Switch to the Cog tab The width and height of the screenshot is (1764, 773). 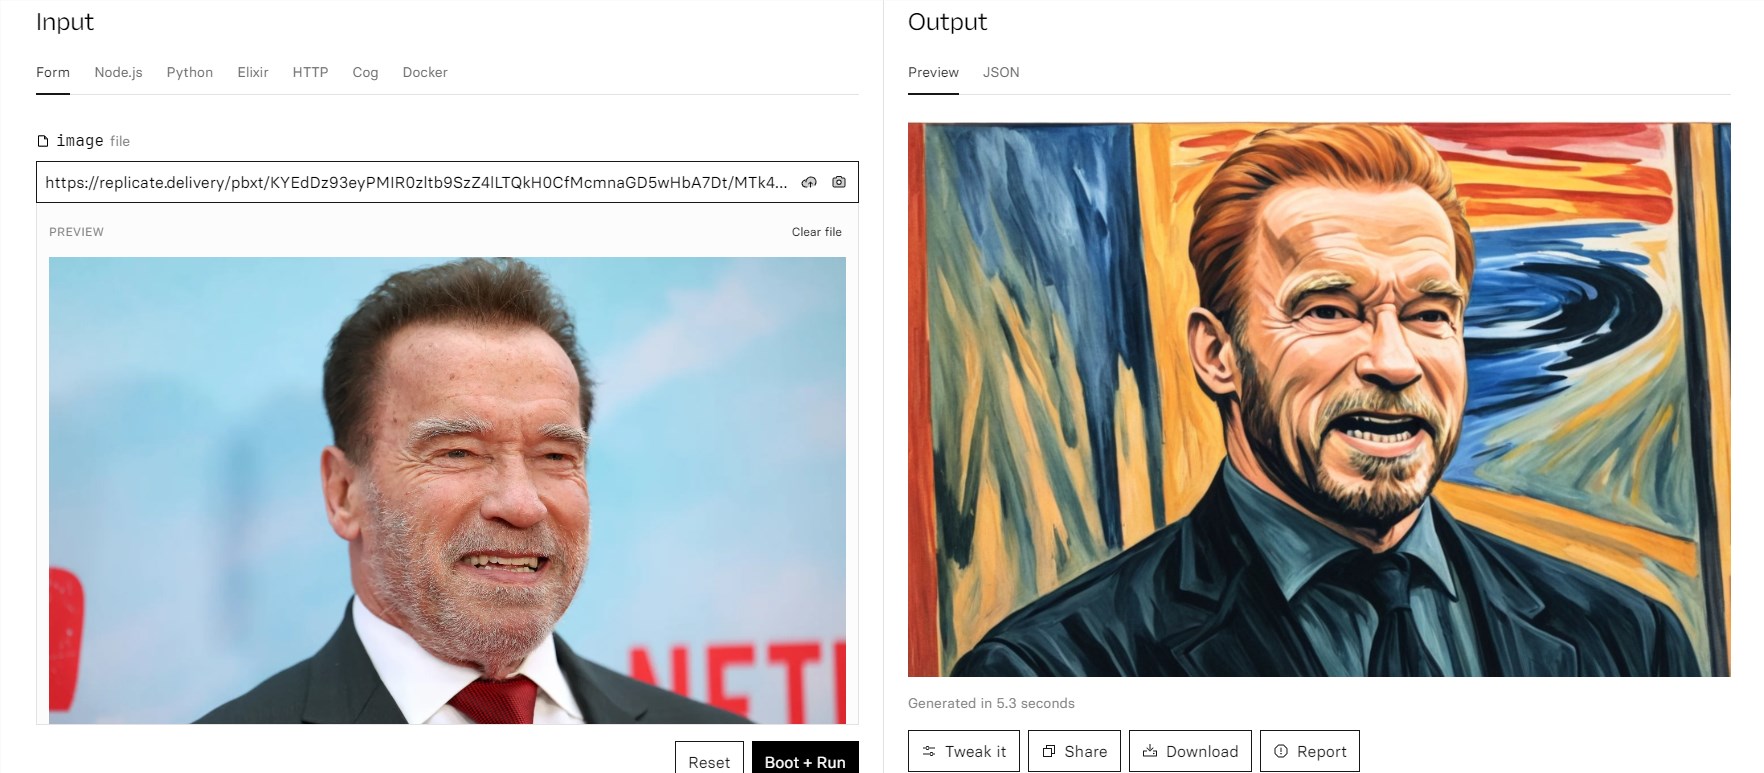(x=365, y=72)
